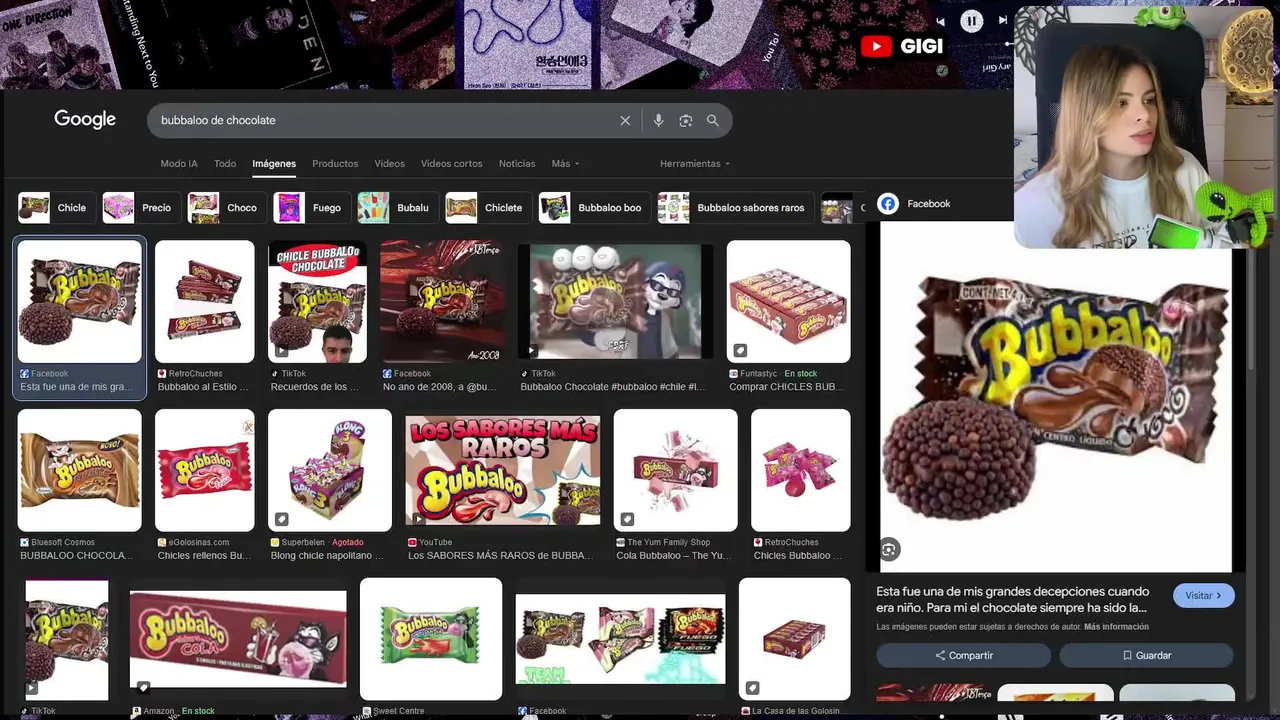Open the RetroChuches Bubbaloo al Estilo thumbnail

205,301
